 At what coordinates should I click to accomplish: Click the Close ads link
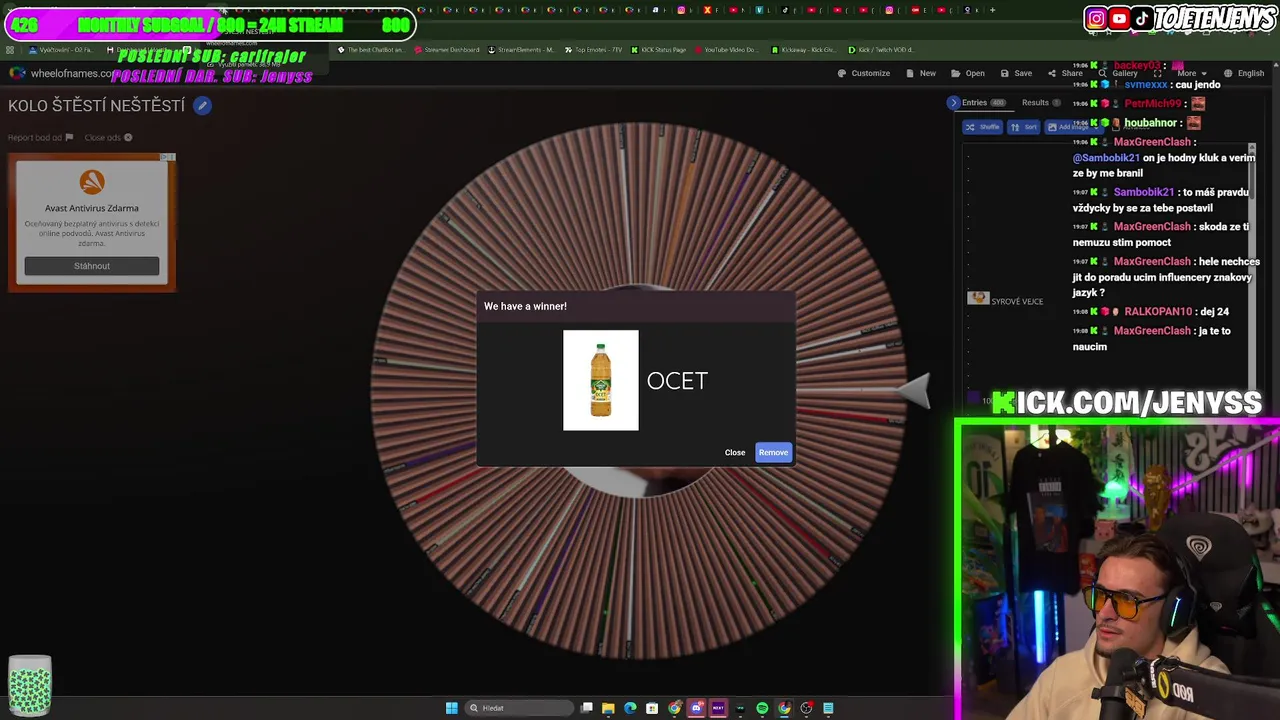[108, 137]
